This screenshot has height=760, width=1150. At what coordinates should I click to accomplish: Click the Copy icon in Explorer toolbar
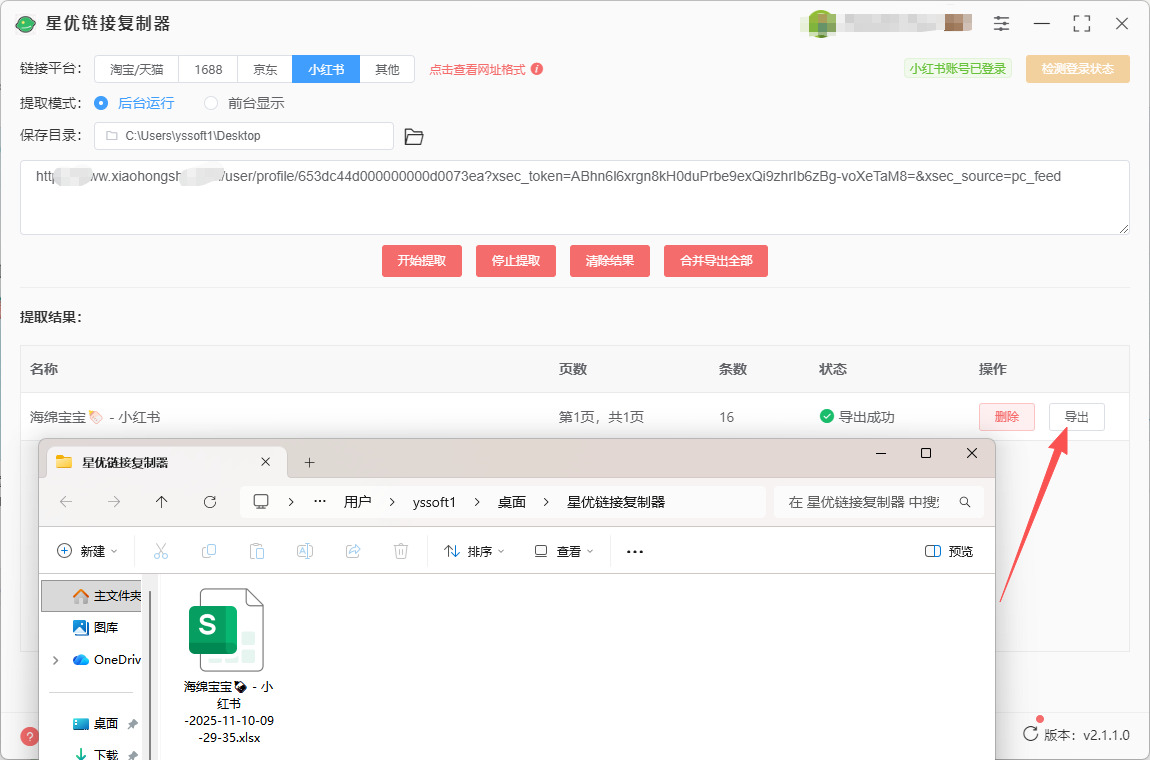(209, 551)
